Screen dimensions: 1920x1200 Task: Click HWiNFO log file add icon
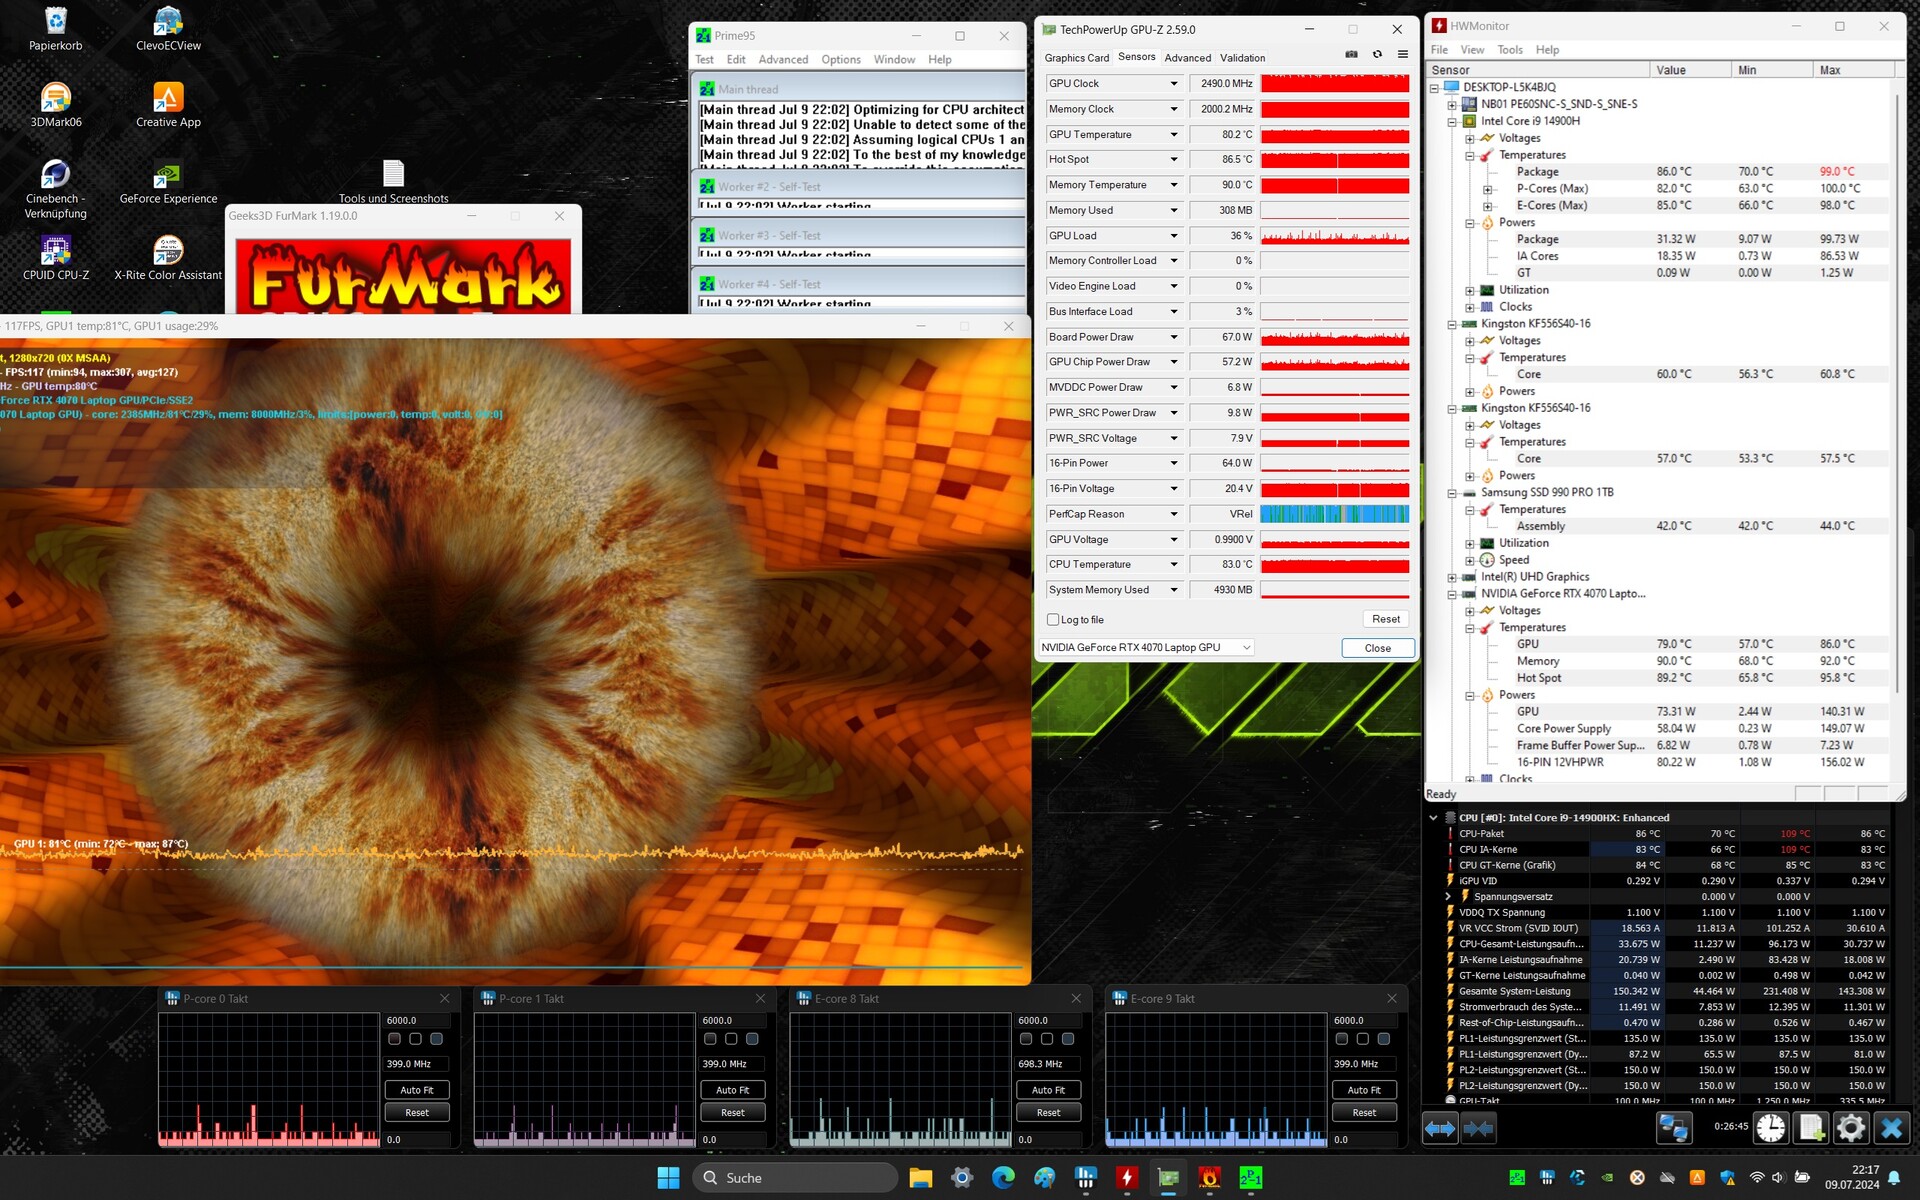pyautogui.click(x=1811, y=1128)
